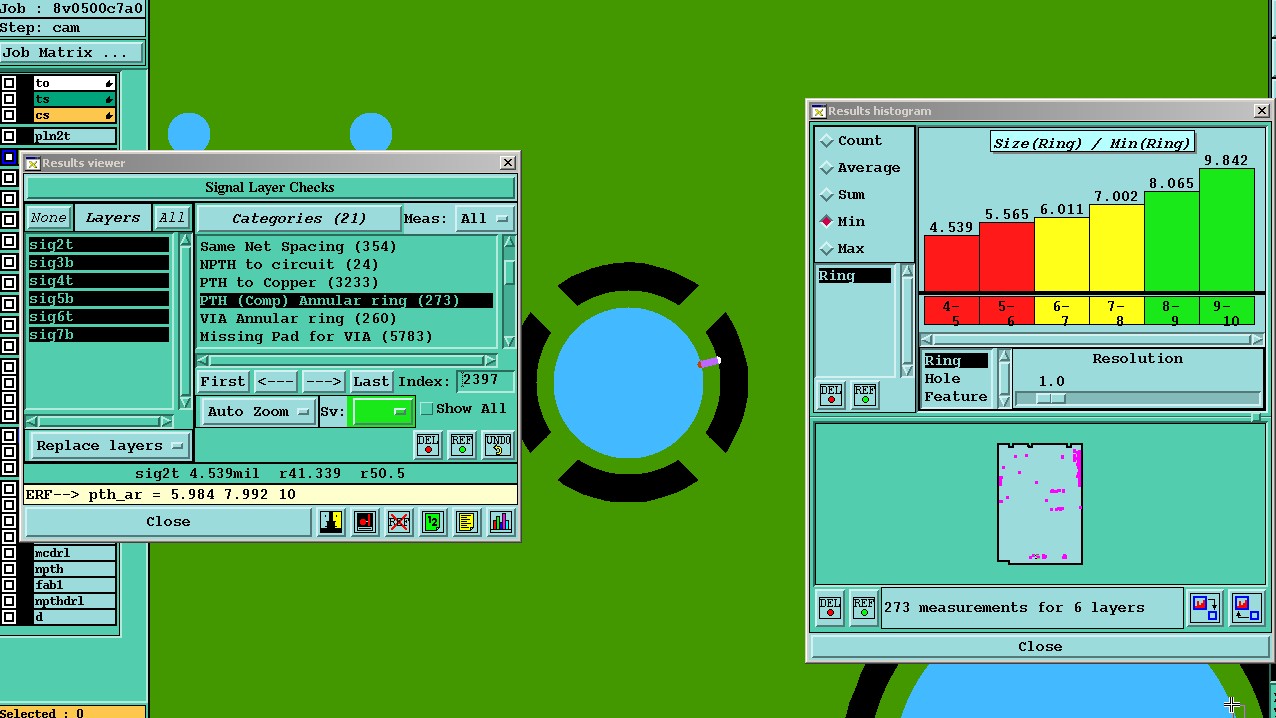1276x718 pixels.
Task: Close the Results histogram via Close button
Action: (x=1040, y=646)
